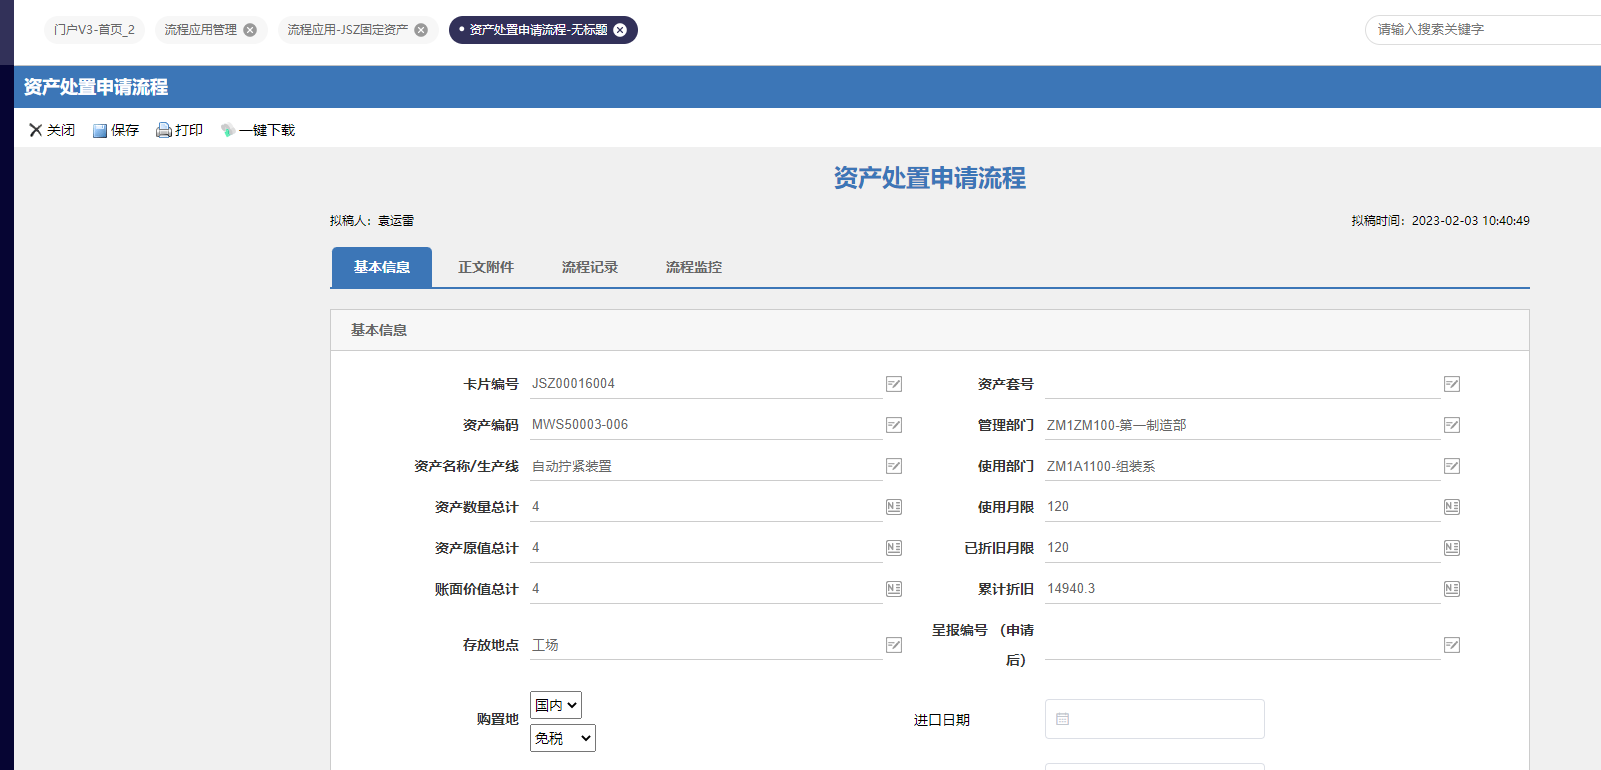Select the 基本信息 tab
This screenshot has width=1601, height=770.
(x=382, y=267)
